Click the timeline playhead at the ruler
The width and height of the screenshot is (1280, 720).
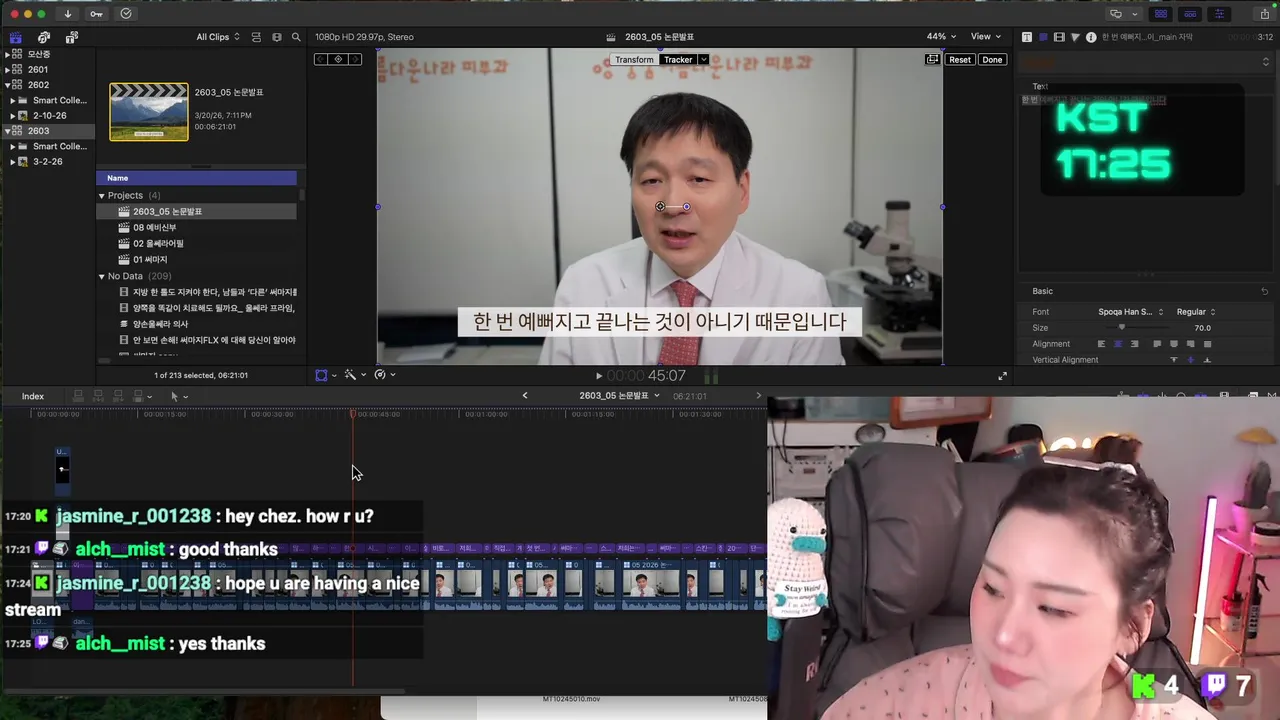[x=352, y=413]
